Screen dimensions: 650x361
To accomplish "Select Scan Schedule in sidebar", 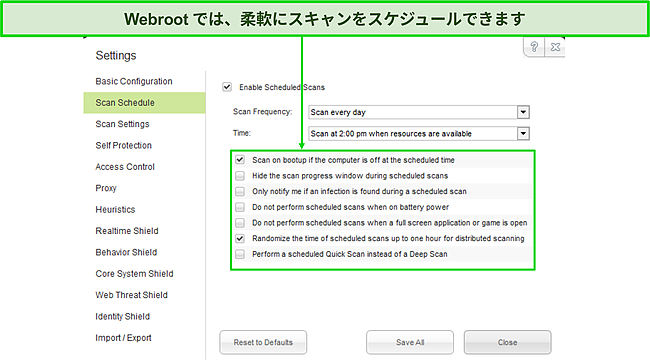I will click(x=144, y=102).
